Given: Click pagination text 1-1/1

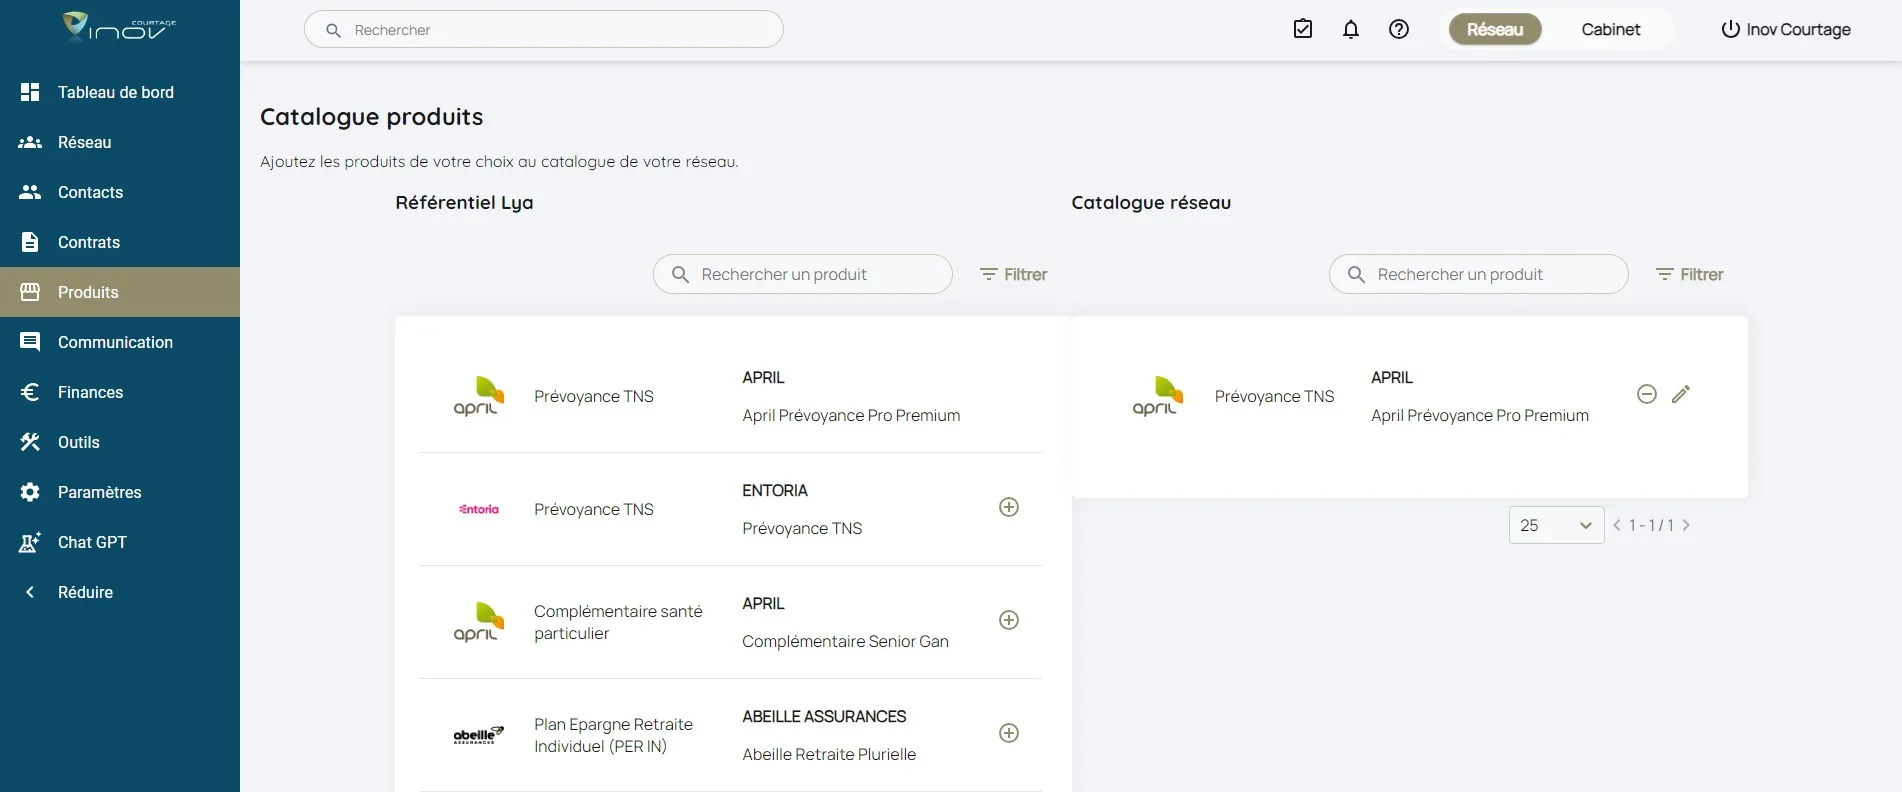Looking at the screenshot, I should (1651, 525).
